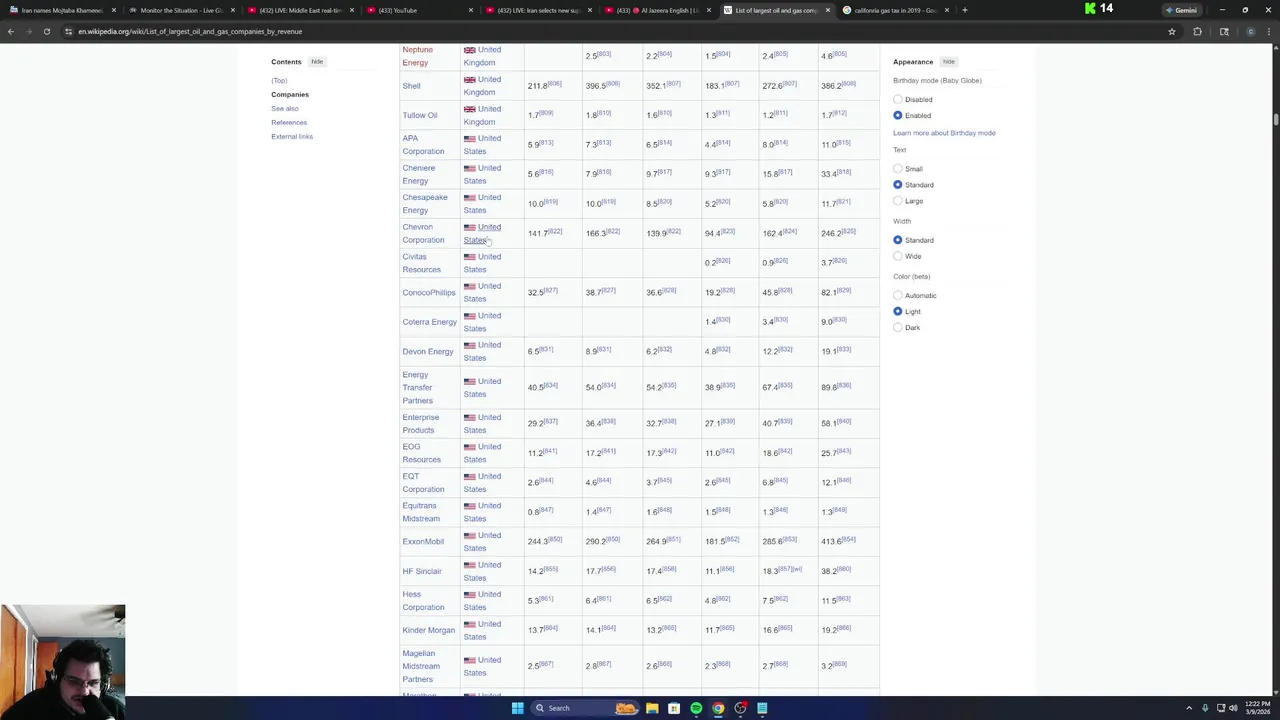Screen dimensions: 1280x720
Task: Open the Devon Energy link
Action: pos(428,352)
